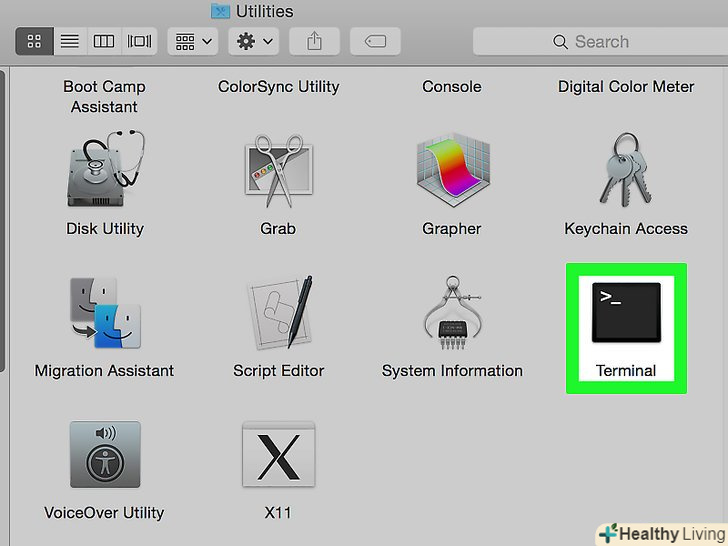Click the Disk Utility name label
Viewport: 728px width, 546px height.
coord(105,229)
